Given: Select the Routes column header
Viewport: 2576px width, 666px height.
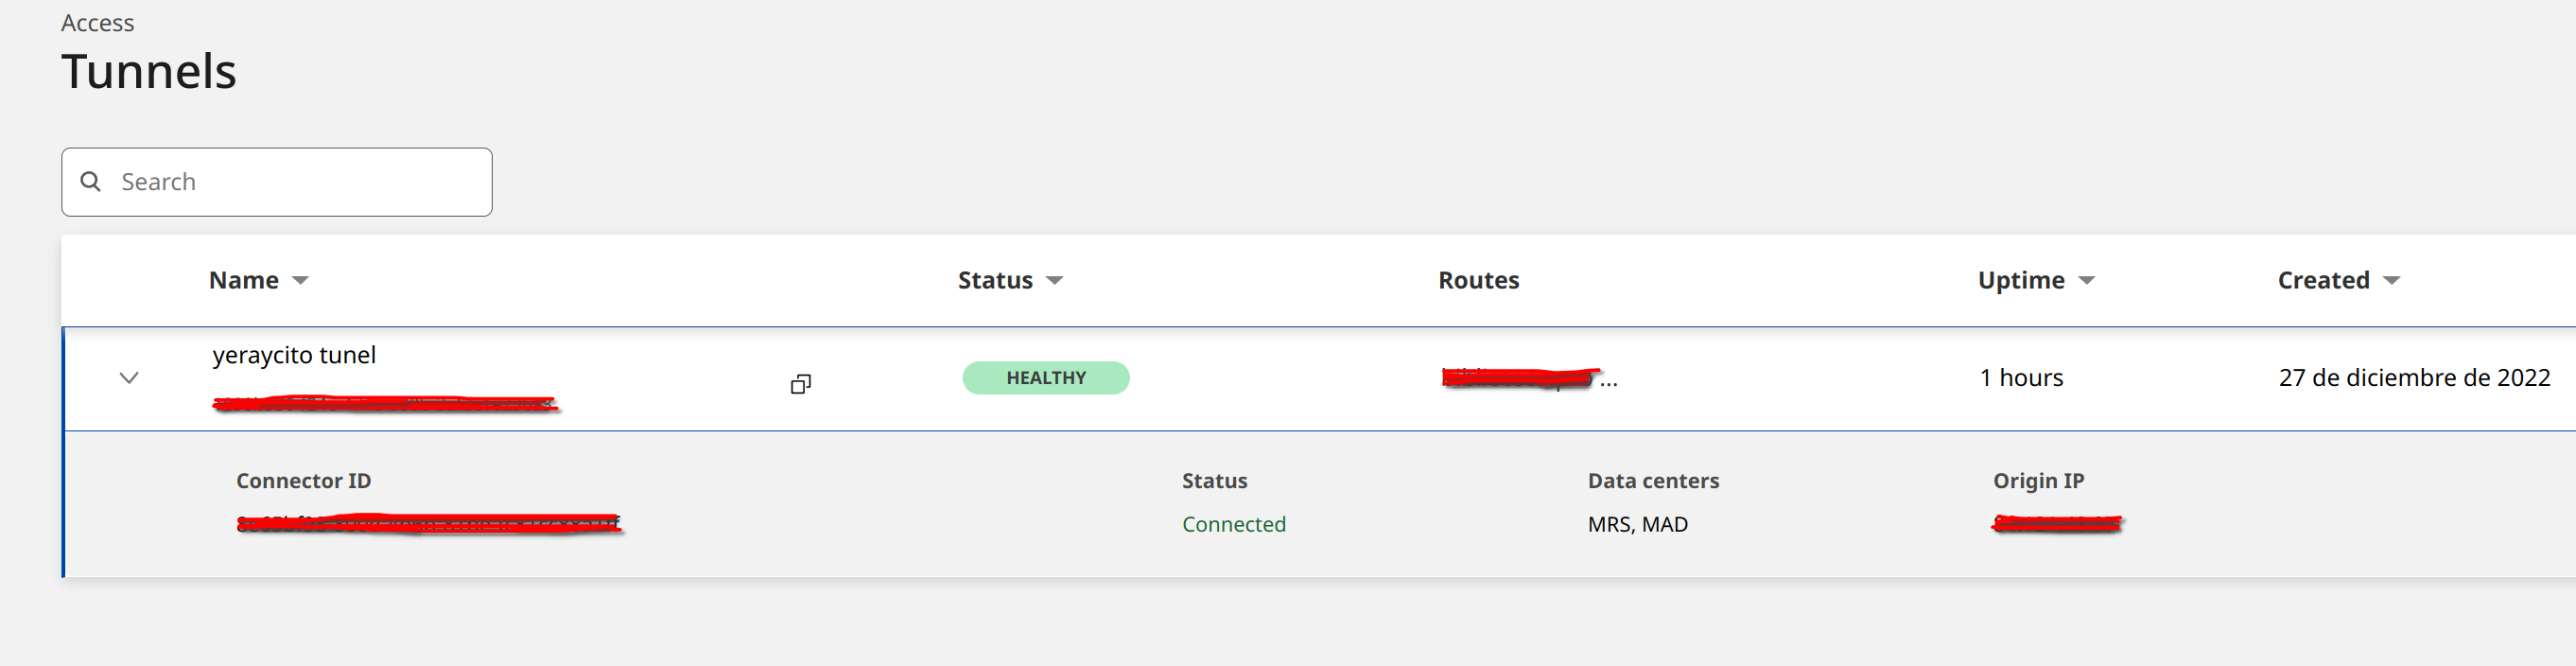Looking at the screenshot, I should 1478,281.
